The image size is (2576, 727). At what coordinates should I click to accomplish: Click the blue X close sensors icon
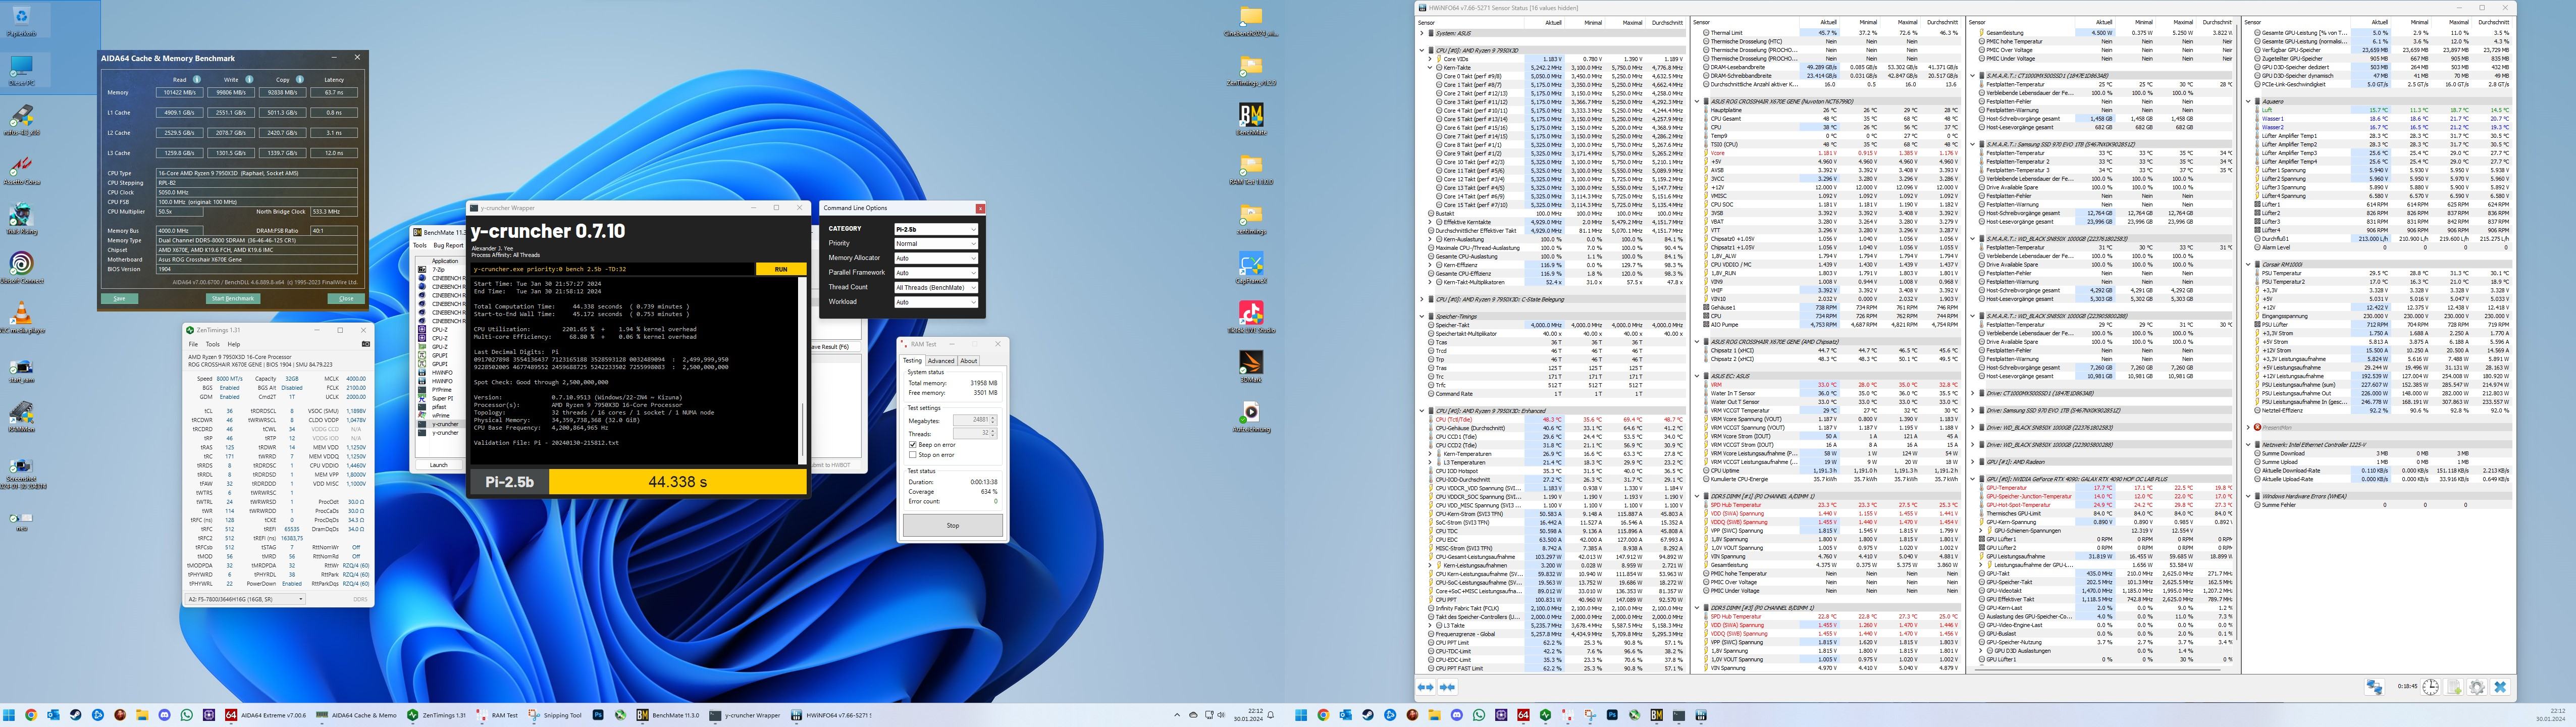pyautogui.click(x=2500, y=687)
